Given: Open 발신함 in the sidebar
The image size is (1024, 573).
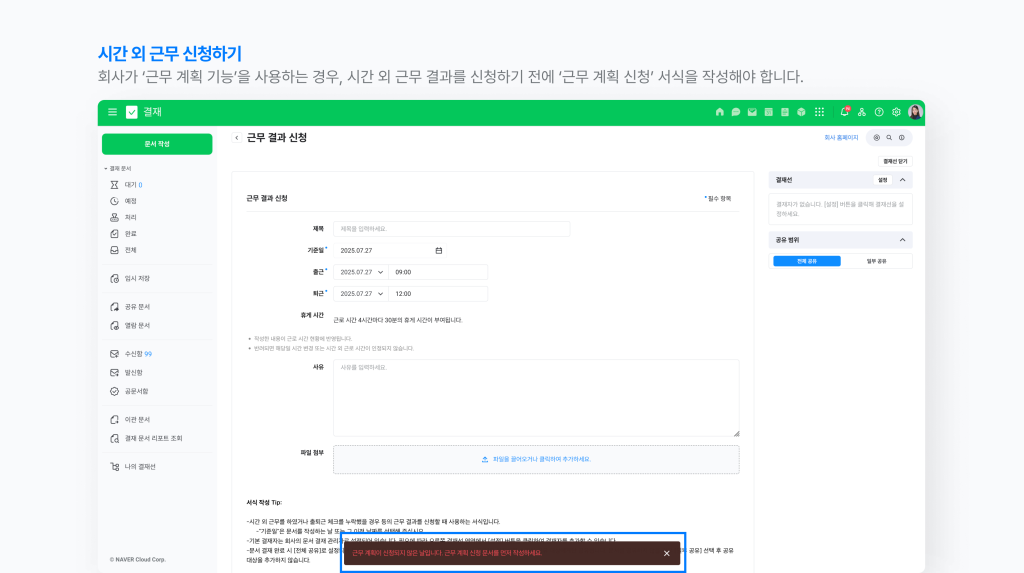Looking at the screenshot, I should [133, 373].
